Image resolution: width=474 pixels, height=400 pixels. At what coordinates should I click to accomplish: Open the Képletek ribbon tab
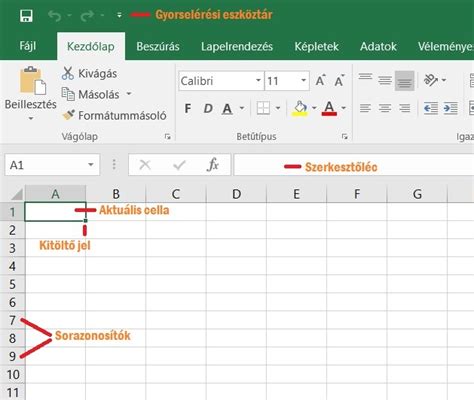[316, 46]
